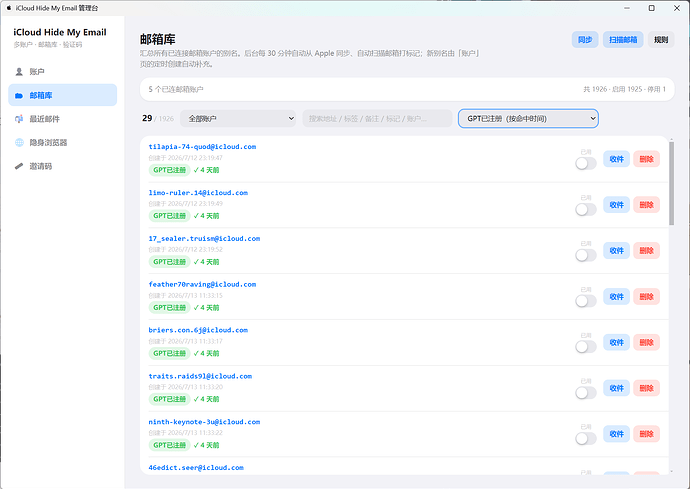Toggle the switch for 17_sealer.truism@icloud.com
The image size is (690, 489).
(586, 255)
